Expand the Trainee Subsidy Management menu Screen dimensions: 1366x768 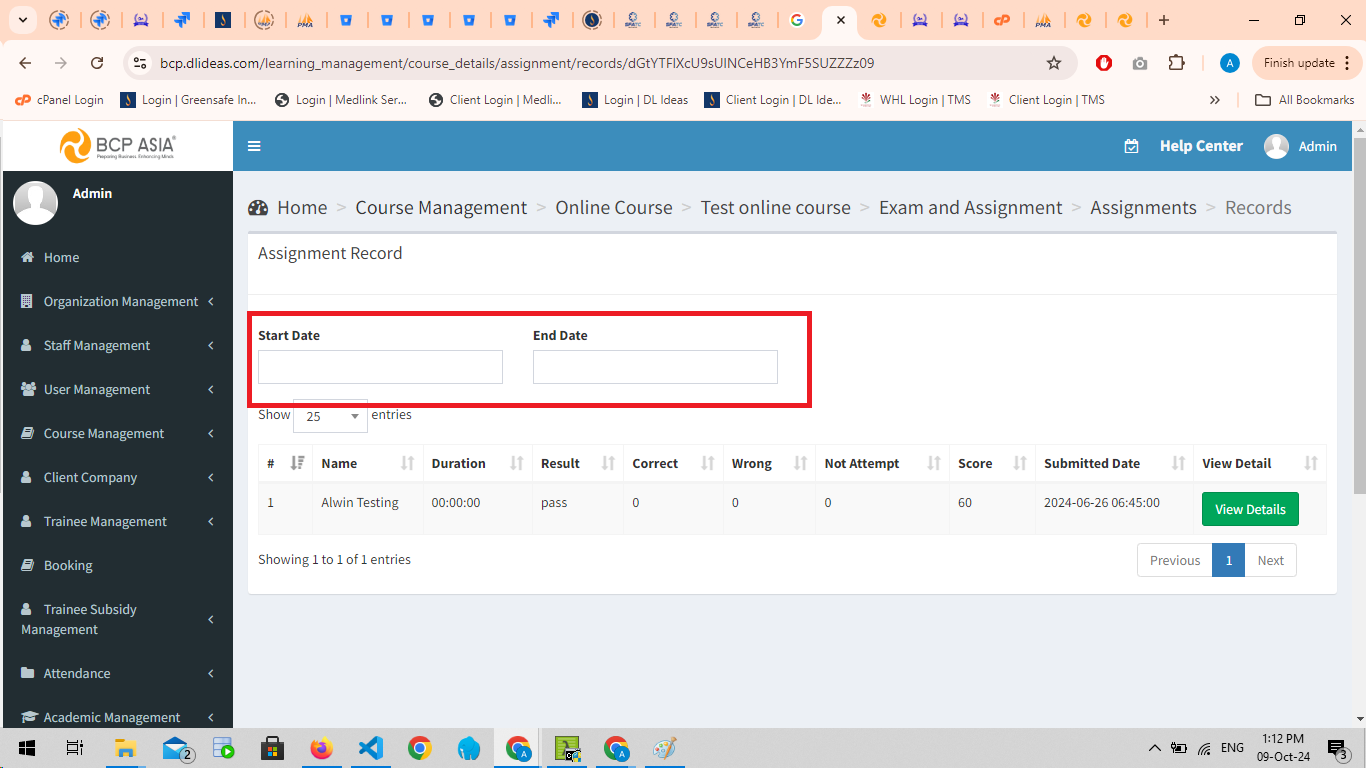117,619
